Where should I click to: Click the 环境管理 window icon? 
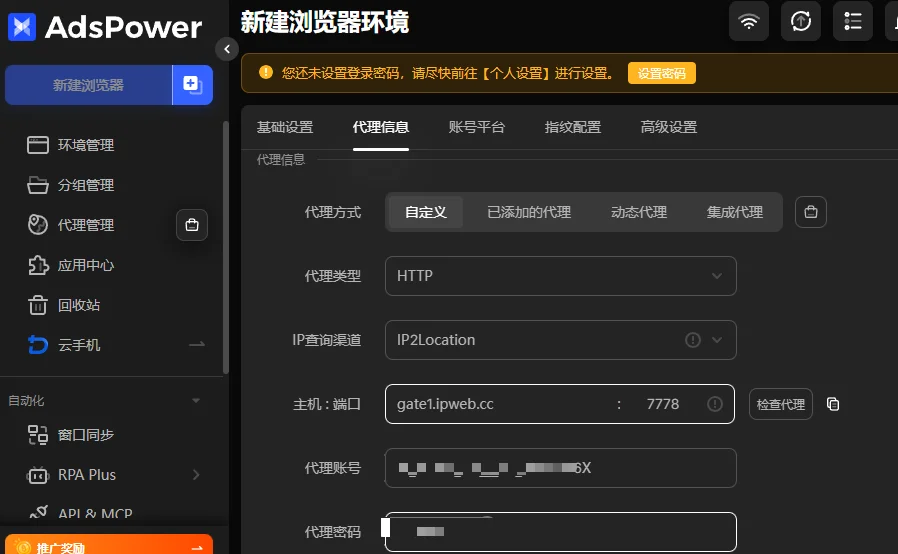(38, 145)
